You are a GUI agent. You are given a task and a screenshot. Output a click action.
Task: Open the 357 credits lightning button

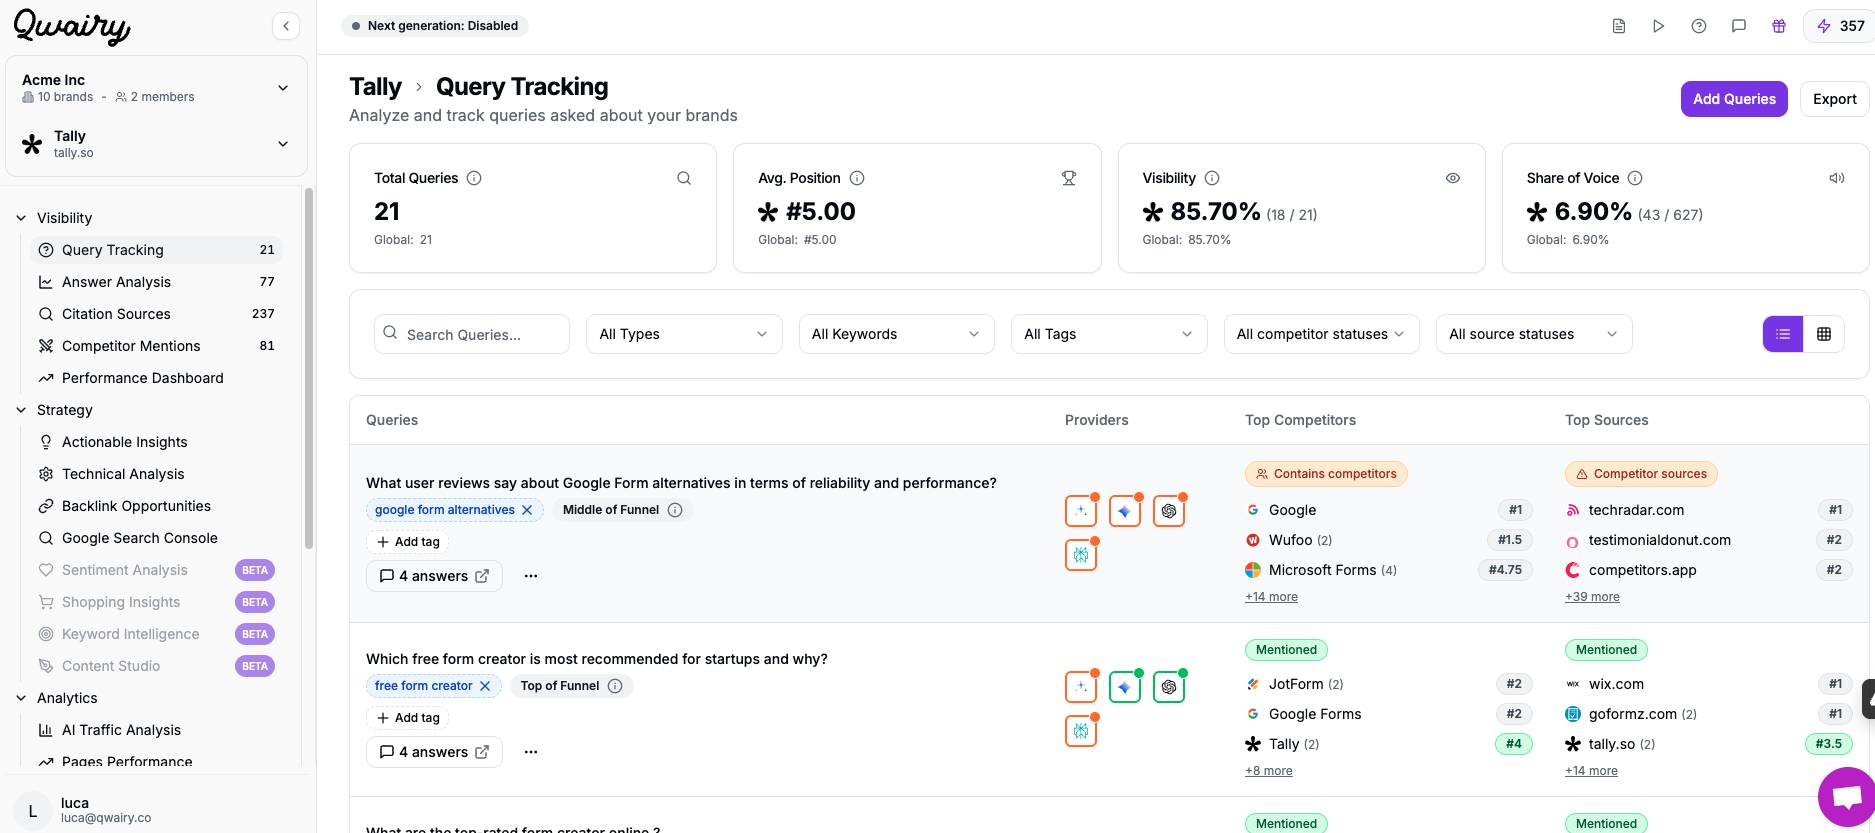pyautogui.click(x=1840, y=26)
